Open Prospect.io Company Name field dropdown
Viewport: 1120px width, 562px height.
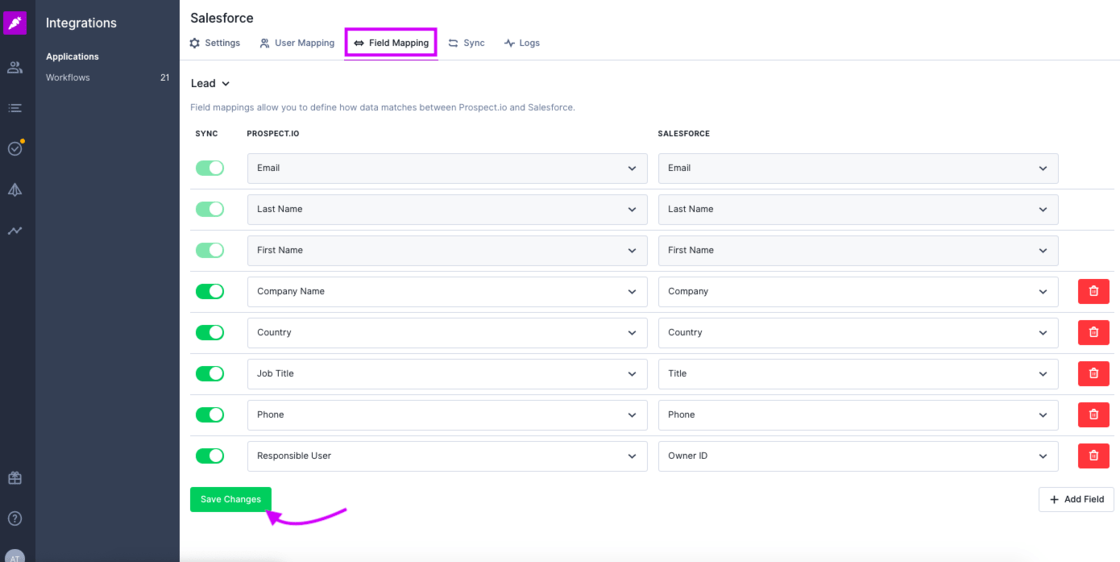pos(447,291)
